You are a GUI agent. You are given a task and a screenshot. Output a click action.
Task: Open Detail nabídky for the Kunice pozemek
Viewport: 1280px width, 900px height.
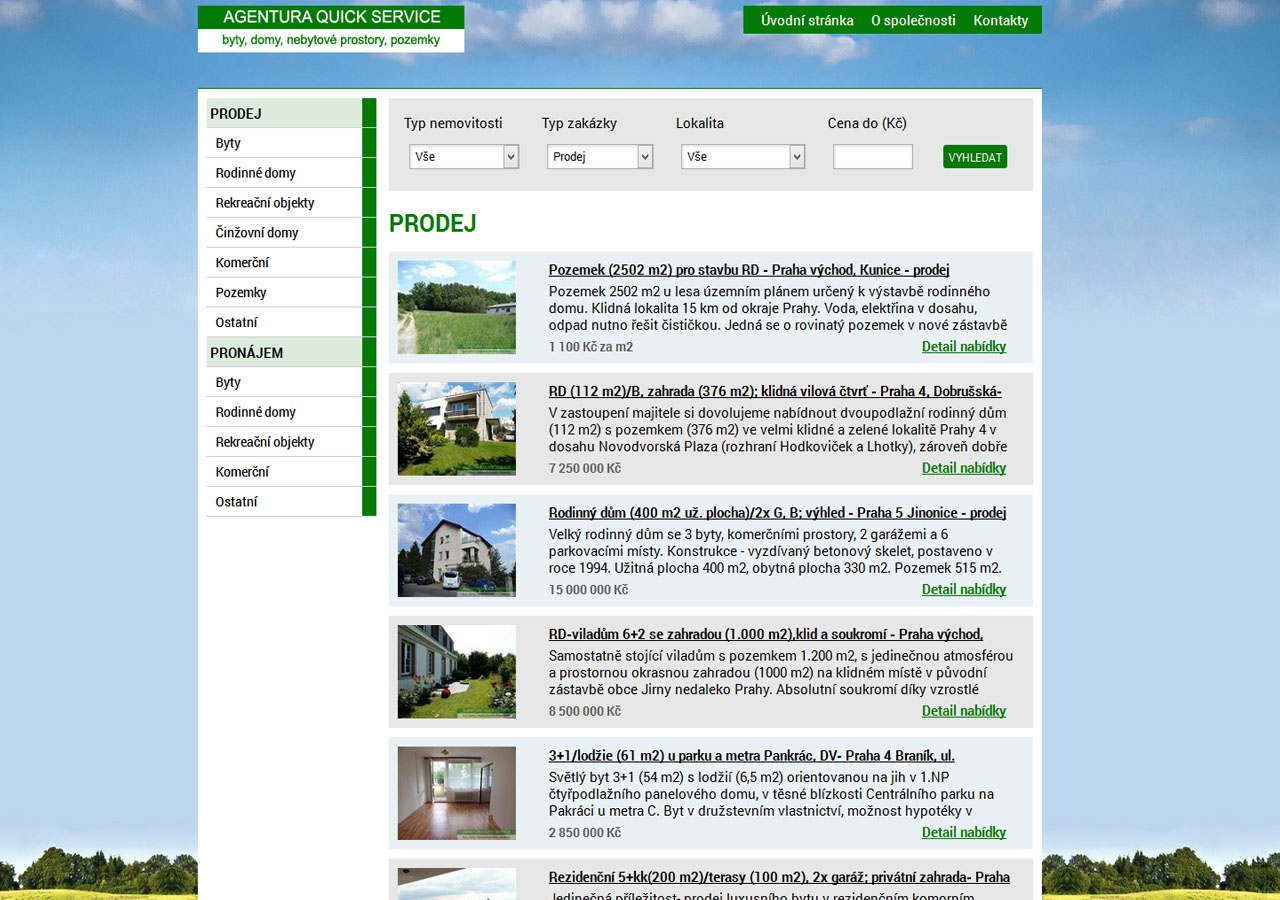tap(964, 347)
